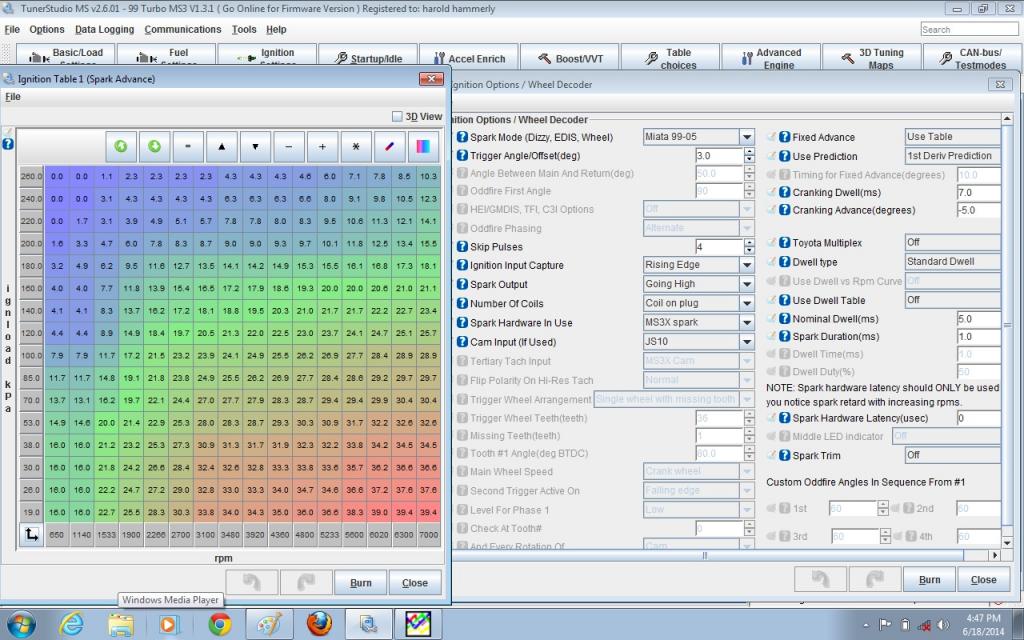The image size is (1024, 640).
Task: Click the axis arrow icon at the table's bottom-left corner
Action: (x=30, y=536)
